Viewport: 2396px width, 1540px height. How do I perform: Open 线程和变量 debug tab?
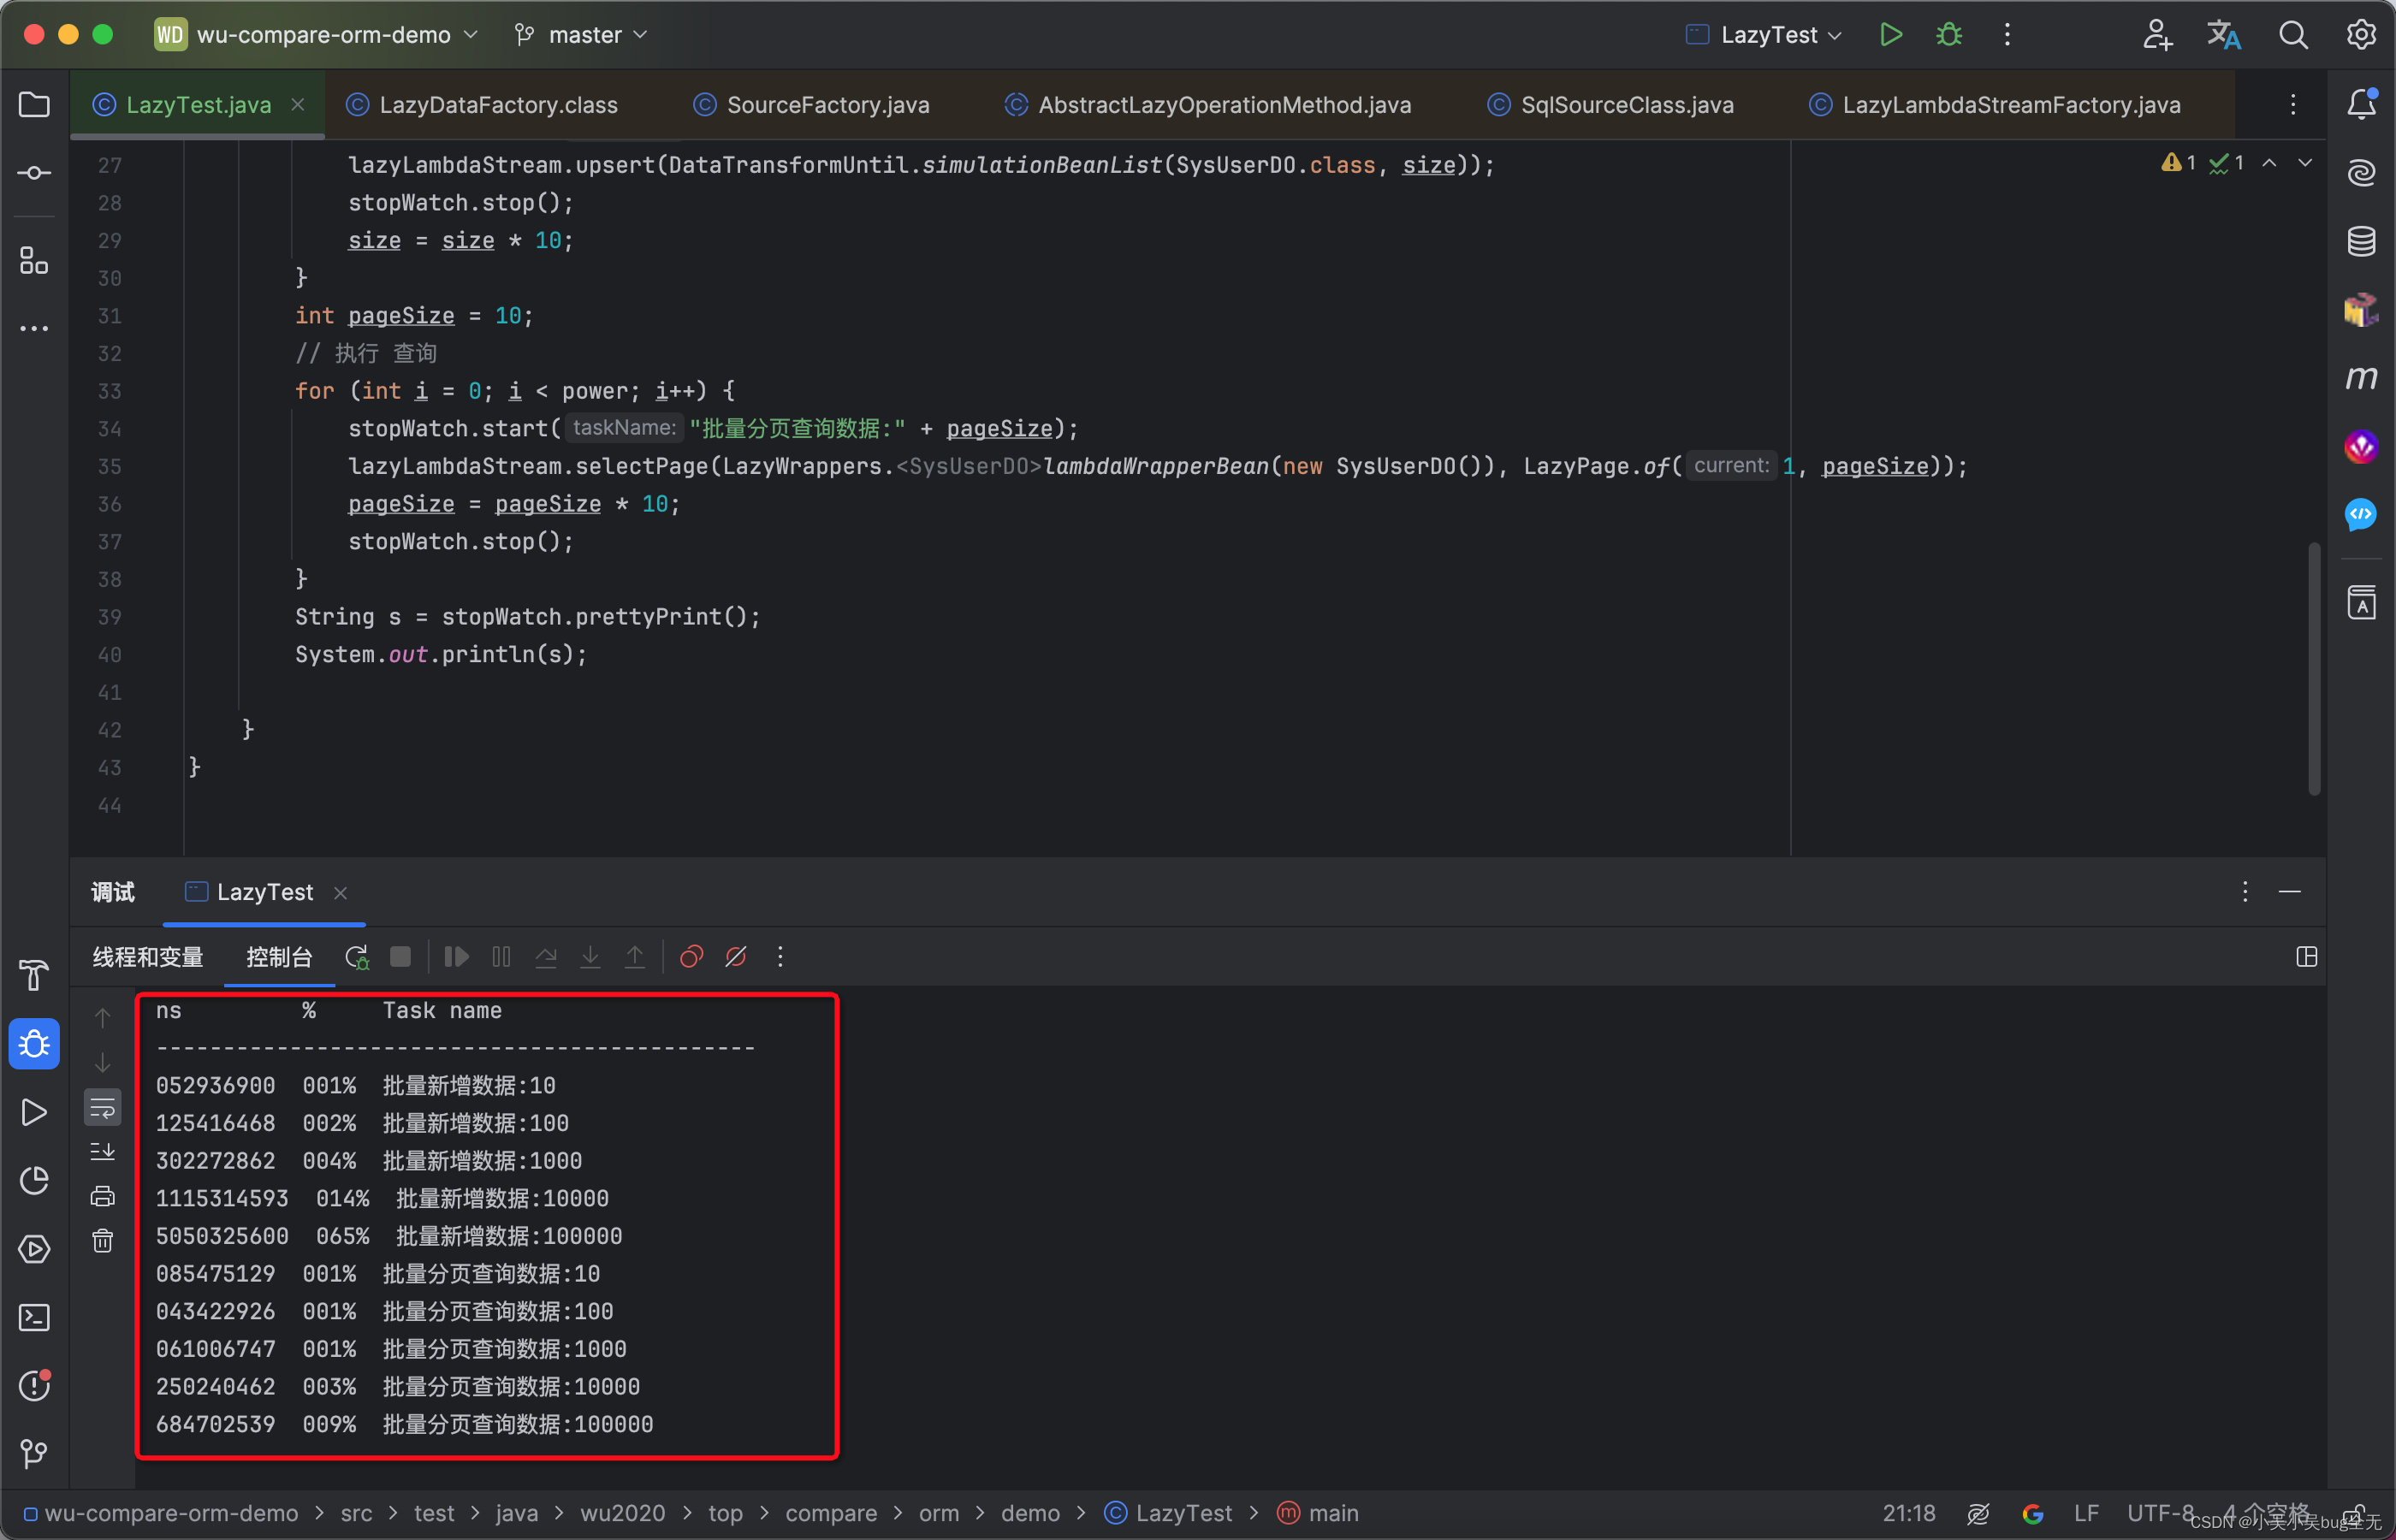point(148,957)
